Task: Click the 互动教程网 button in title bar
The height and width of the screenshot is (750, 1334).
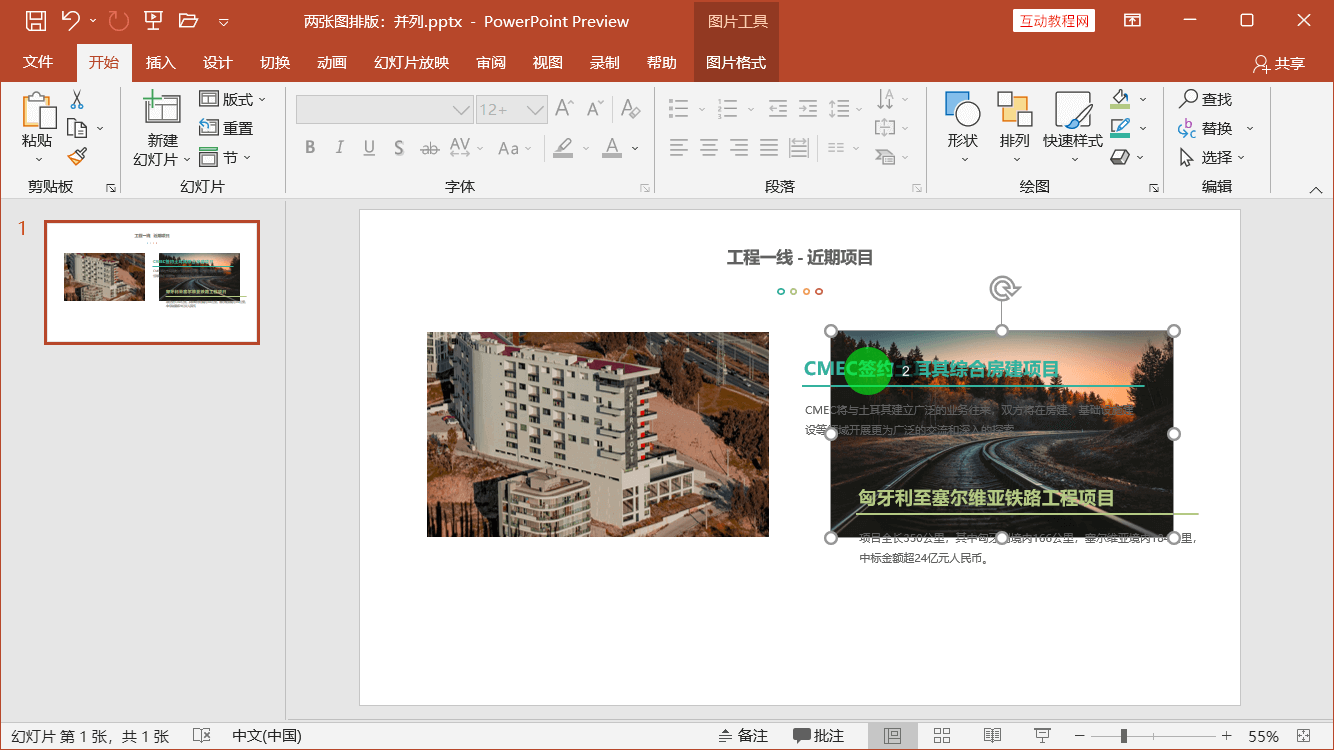Action: (1054, 21)
